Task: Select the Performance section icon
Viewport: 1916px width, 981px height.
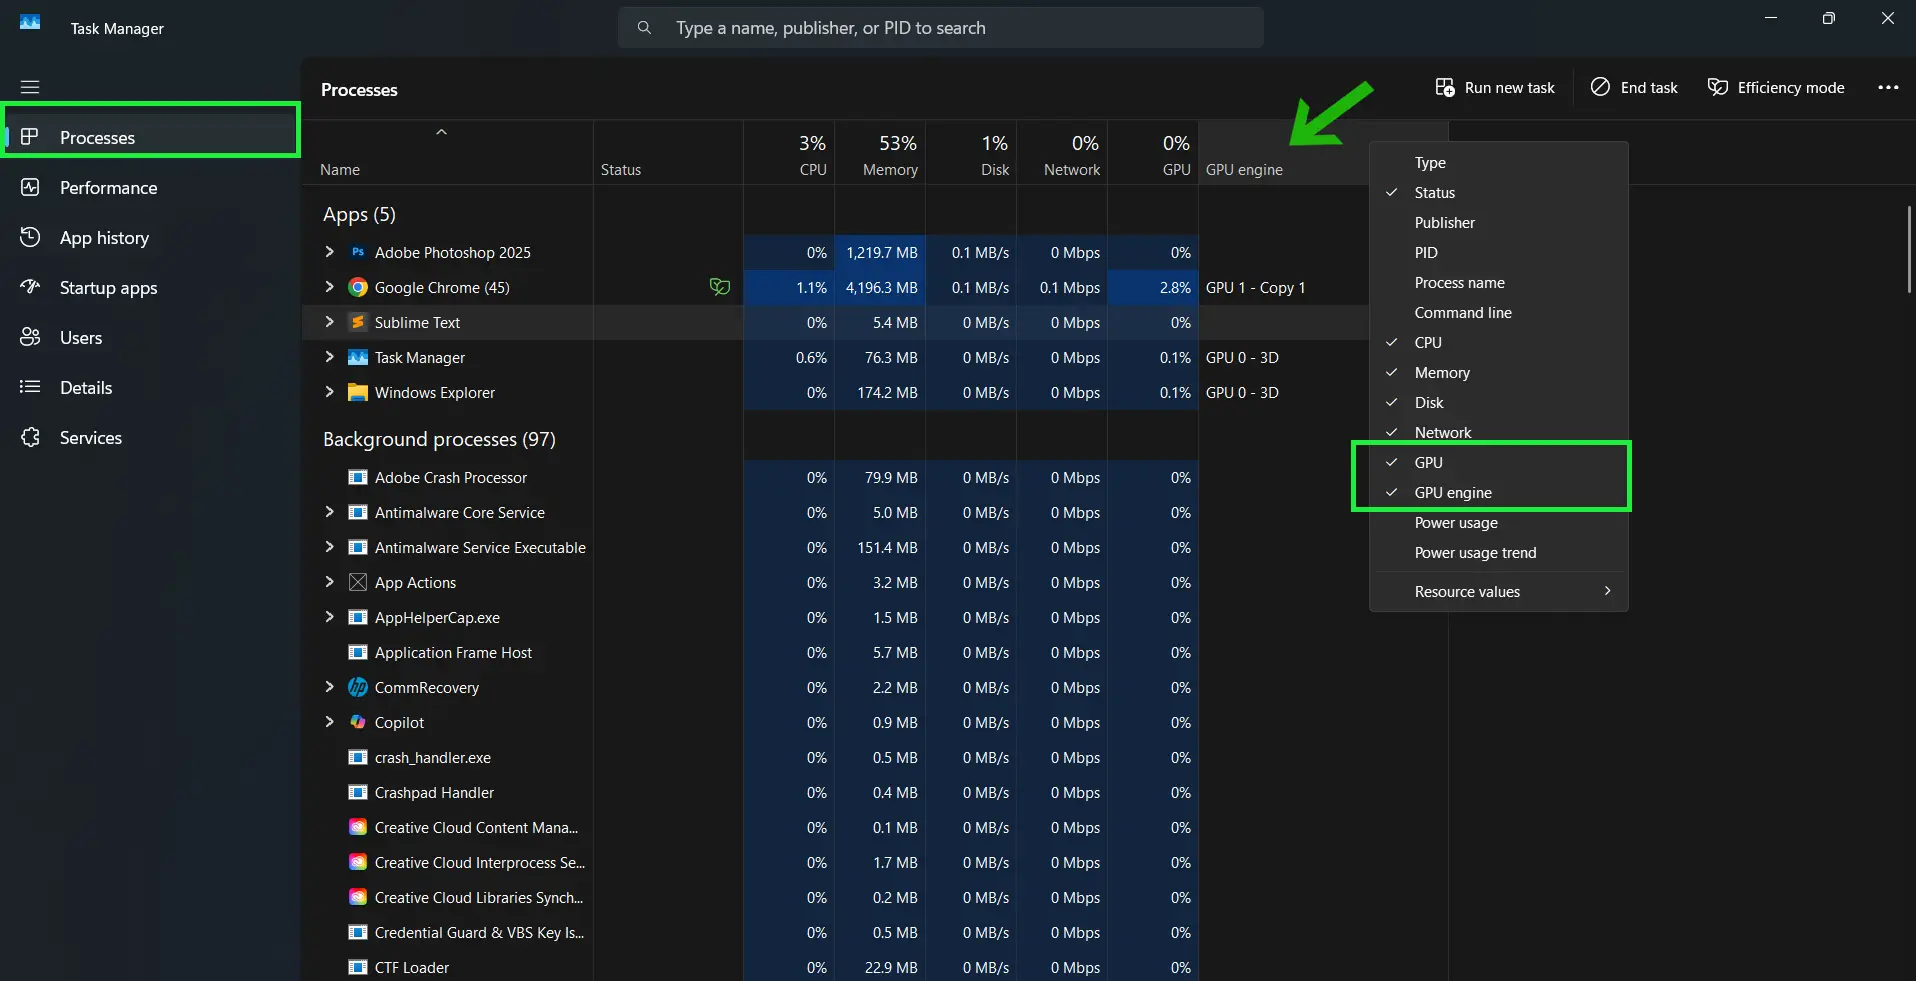Action: point(30,187)
